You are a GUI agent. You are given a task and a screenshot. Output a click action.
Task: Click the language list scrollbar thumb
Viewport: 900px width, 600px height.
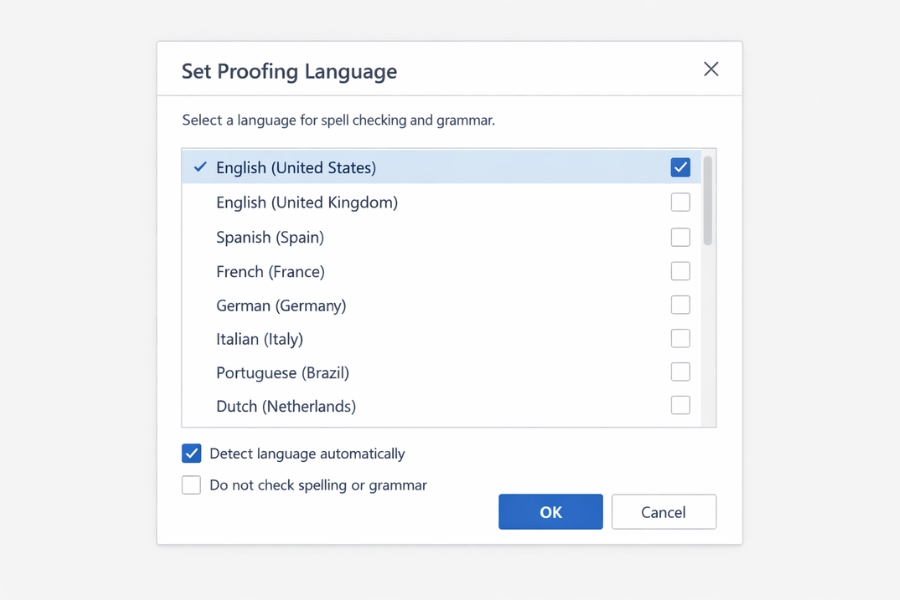click(708, 200)
